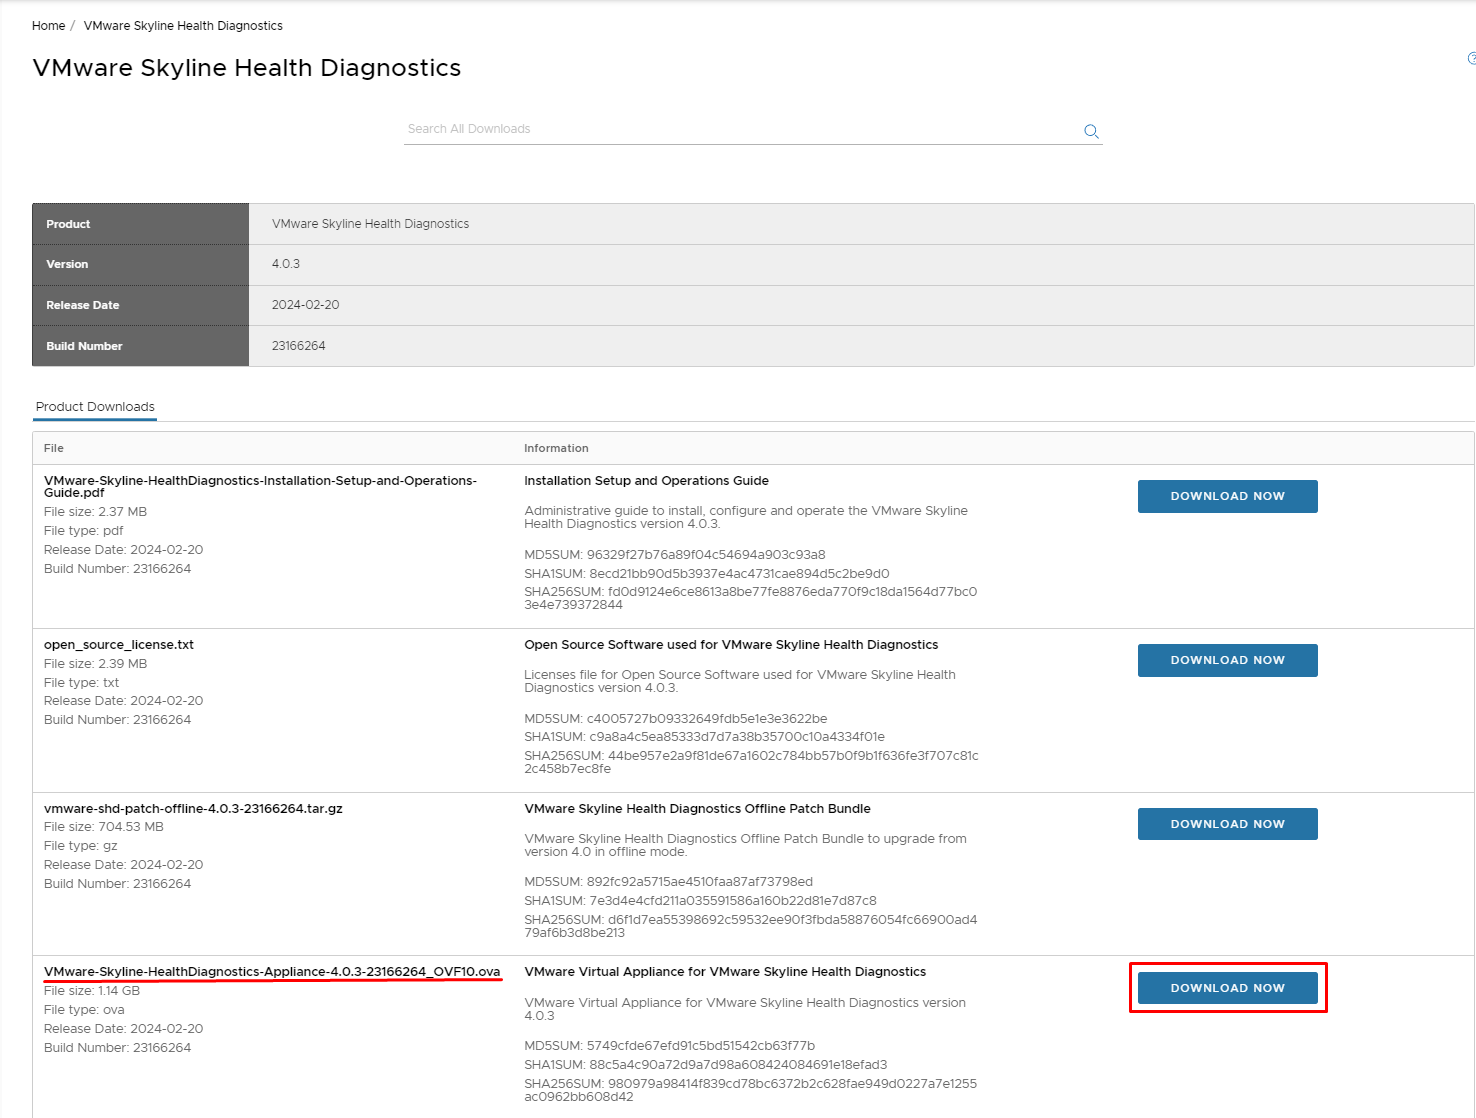Click Installation Setup and Operations Guide heading

[x=646, y=481]
